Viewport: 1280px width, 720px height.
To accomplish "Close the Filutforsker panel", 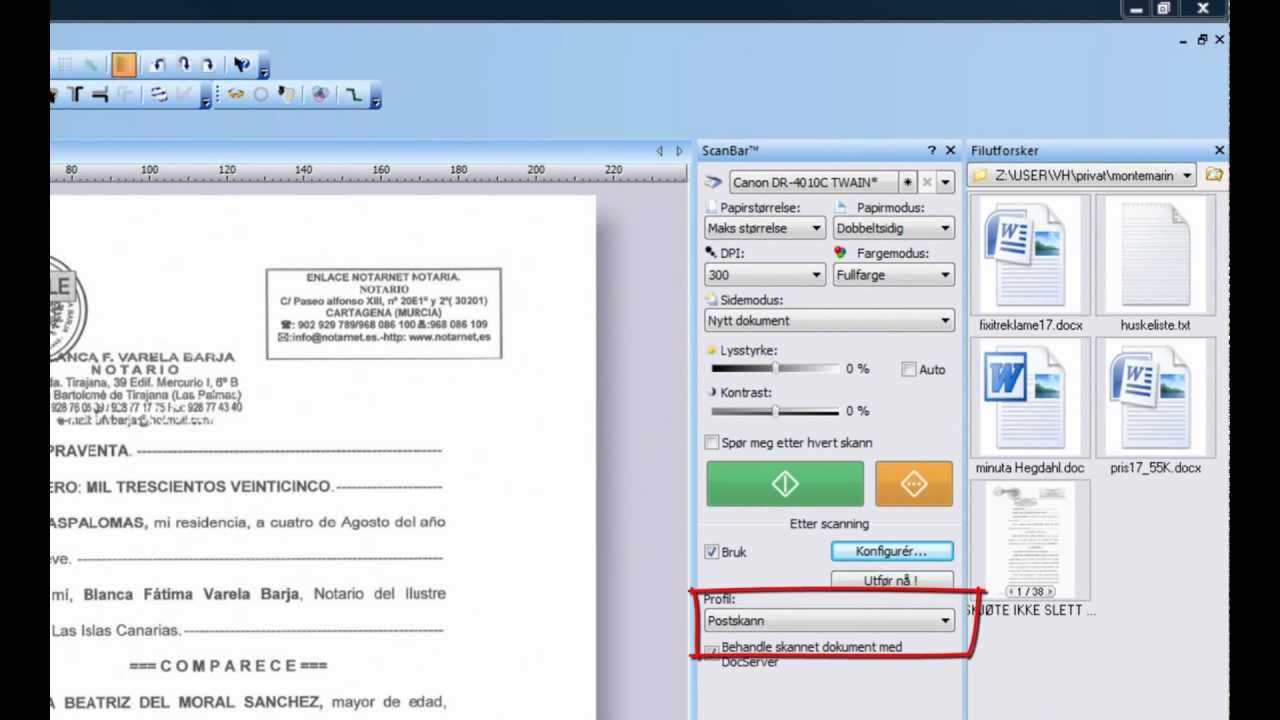I will tap(1219, 150).
